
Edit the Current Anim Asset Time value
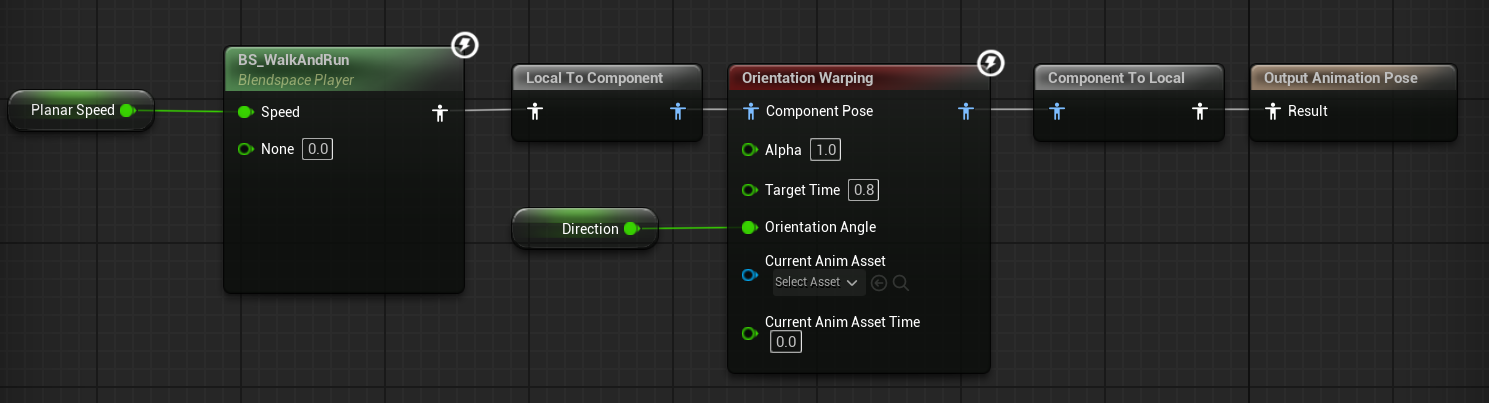[785, 342]
